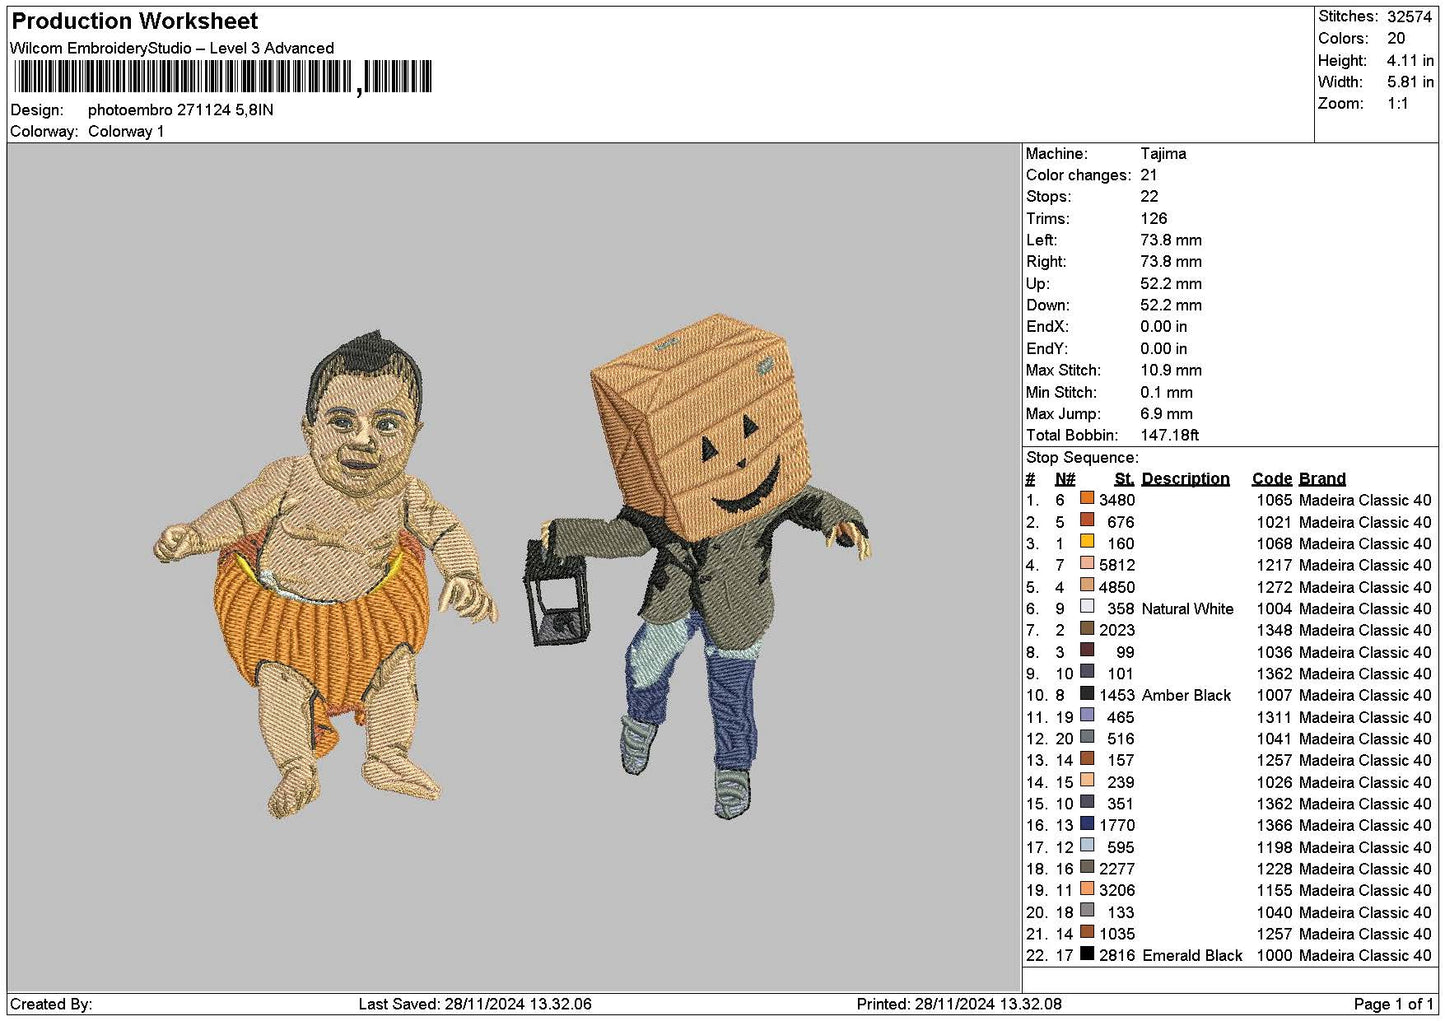Select the swatch for code 1036
Image resolution: width=1445 pixels, height=1021 pixels.
1086,650
